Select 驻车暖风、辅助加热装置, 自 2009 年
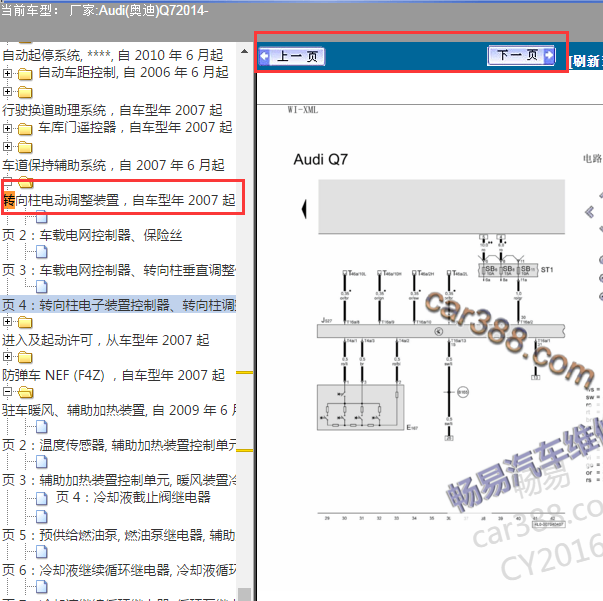603x601 pixels. tap(119, 410)
